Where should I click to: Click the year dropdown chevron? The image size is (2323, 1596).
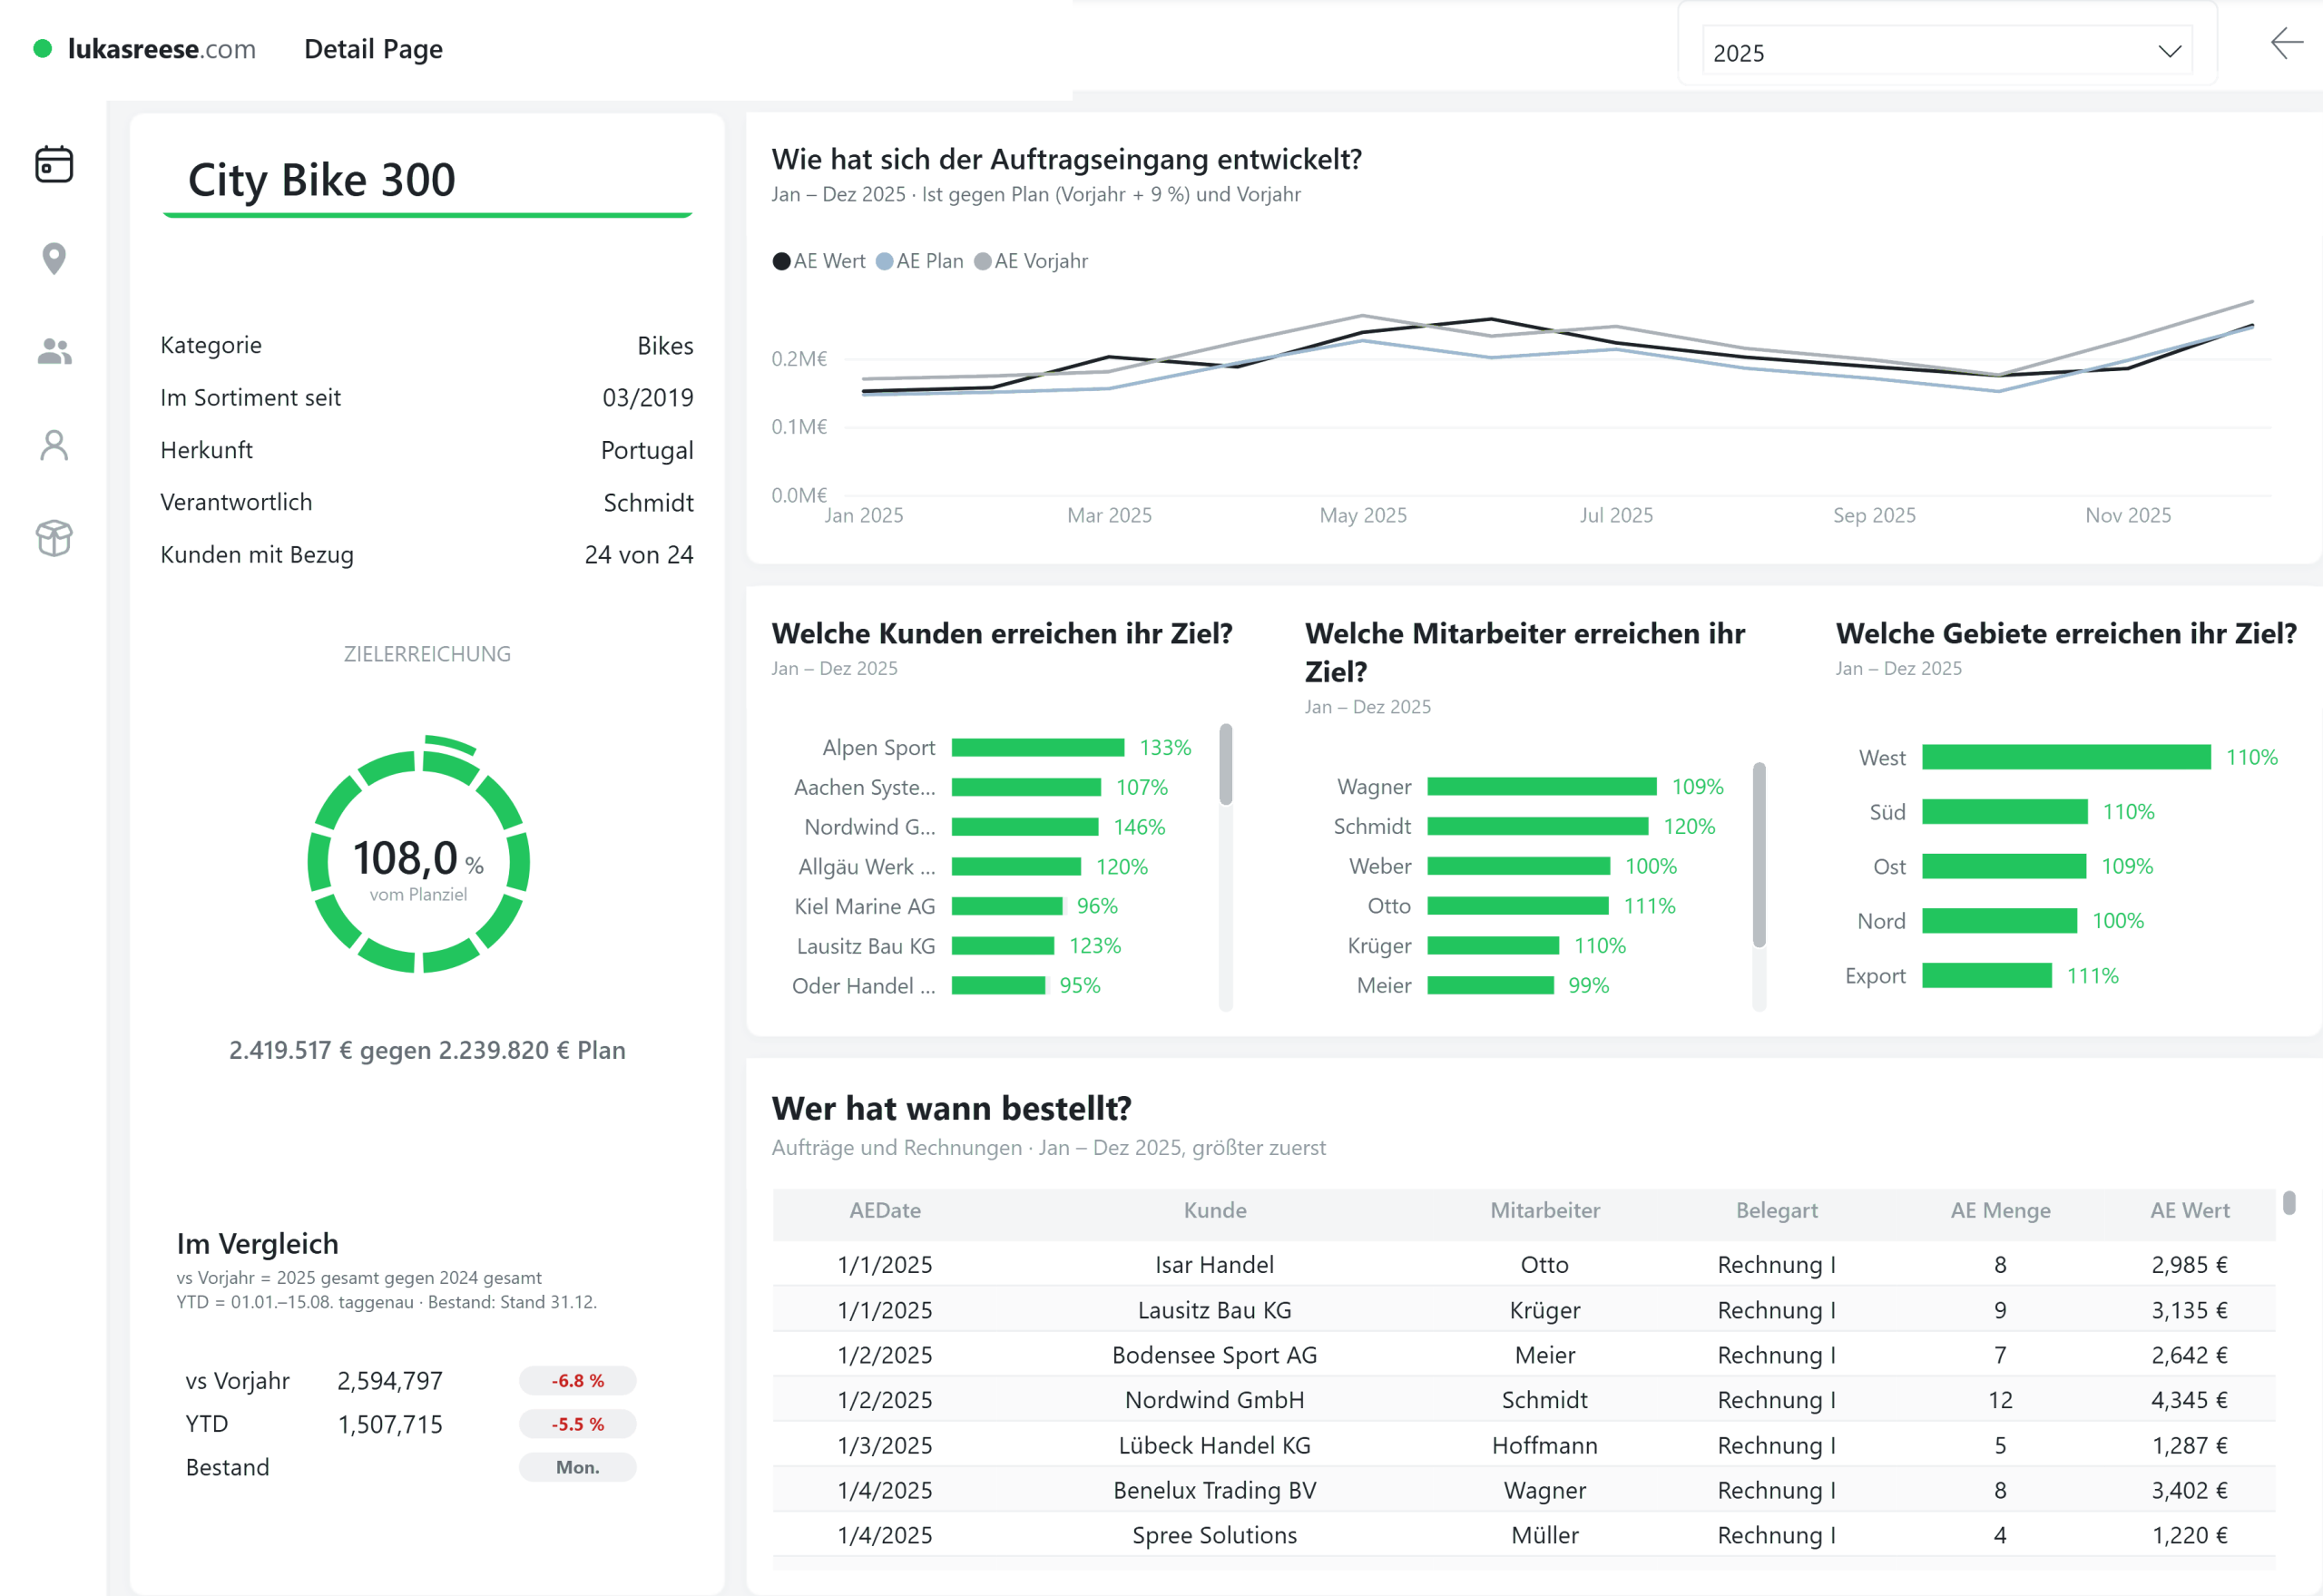[2168, 52]
